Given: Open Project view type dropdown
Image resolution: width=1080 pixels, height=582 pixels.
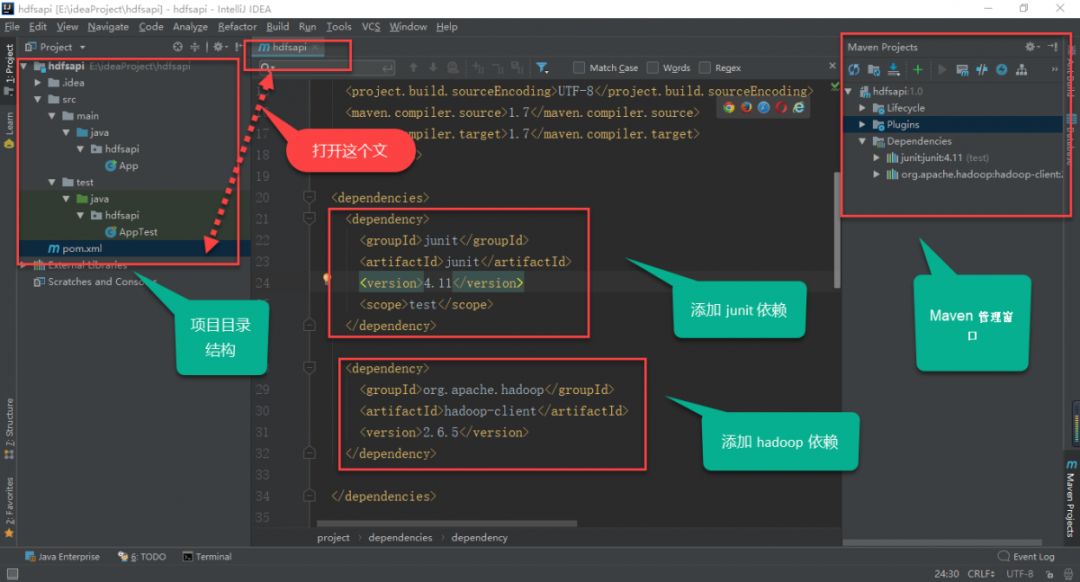Looking at the screenshot, I should click(55, 47).
